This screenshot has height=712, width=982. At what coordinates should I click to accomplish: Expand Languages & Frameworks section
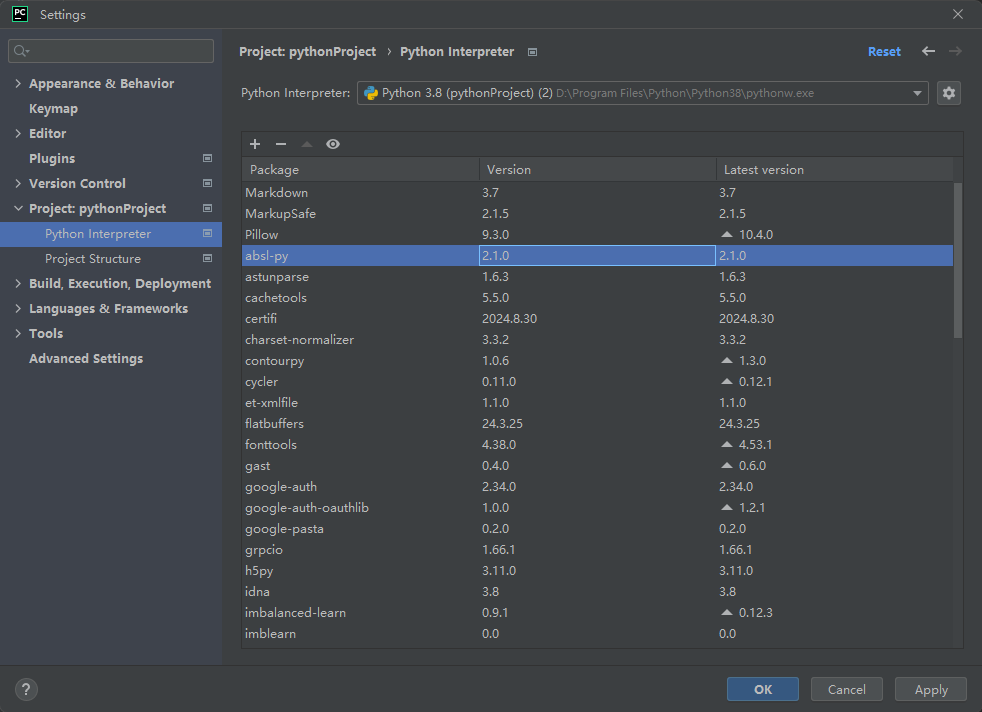[x=18, y=309]
